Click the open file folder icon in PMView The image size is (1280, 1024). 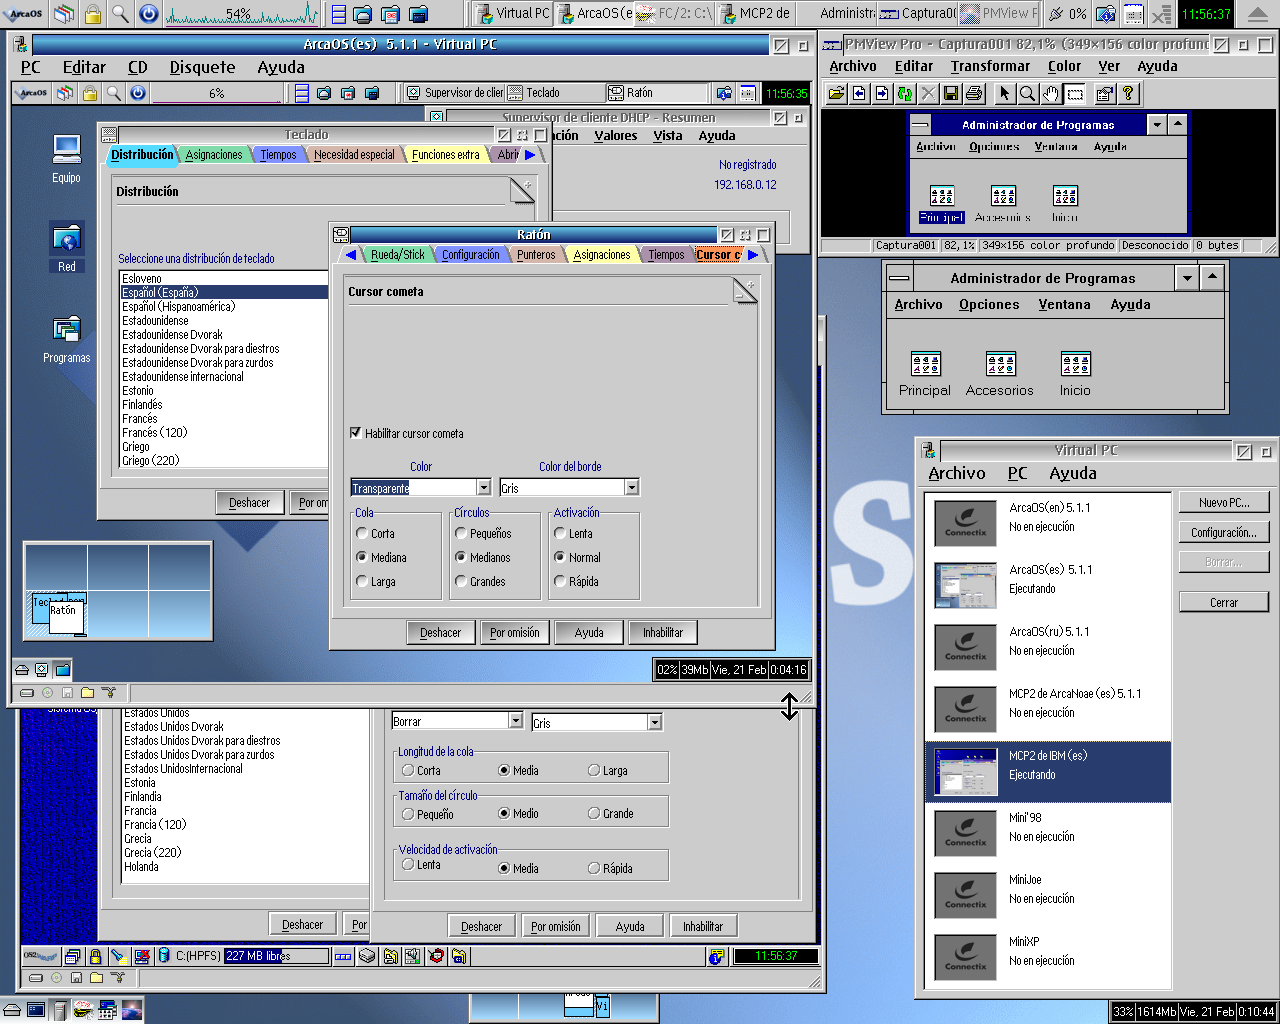click(x=836, y=93)
